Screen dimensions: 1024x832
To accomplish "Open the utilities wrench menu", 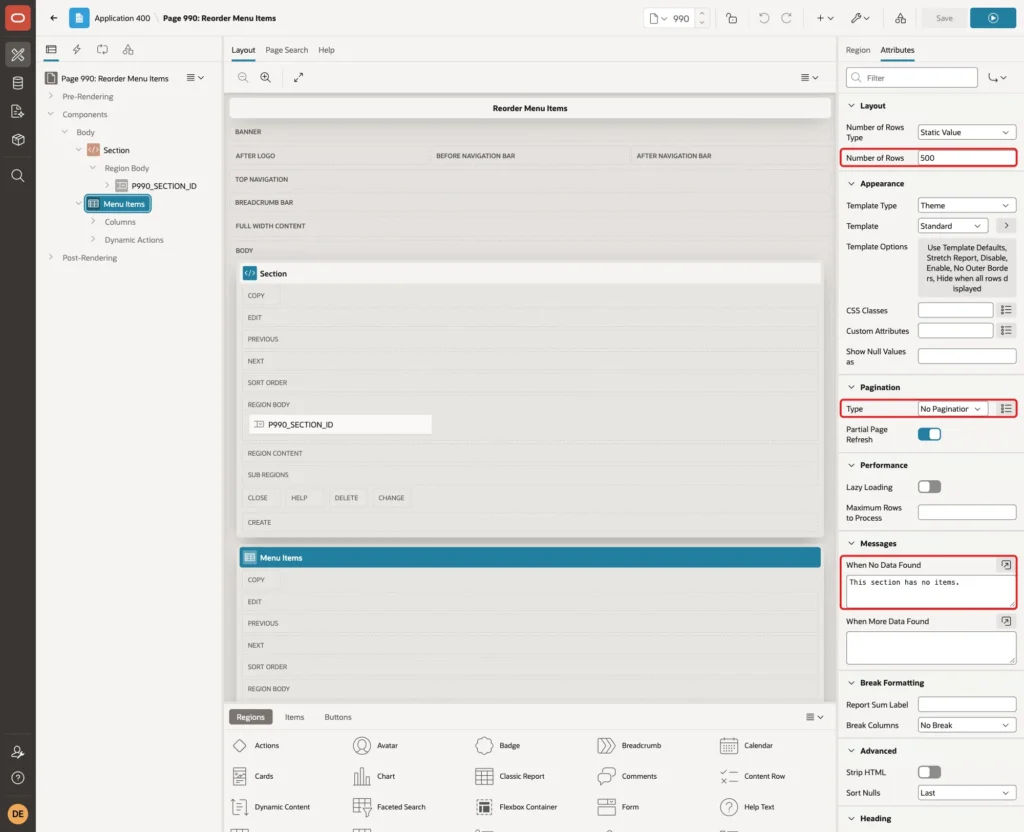I will (860, 18).
